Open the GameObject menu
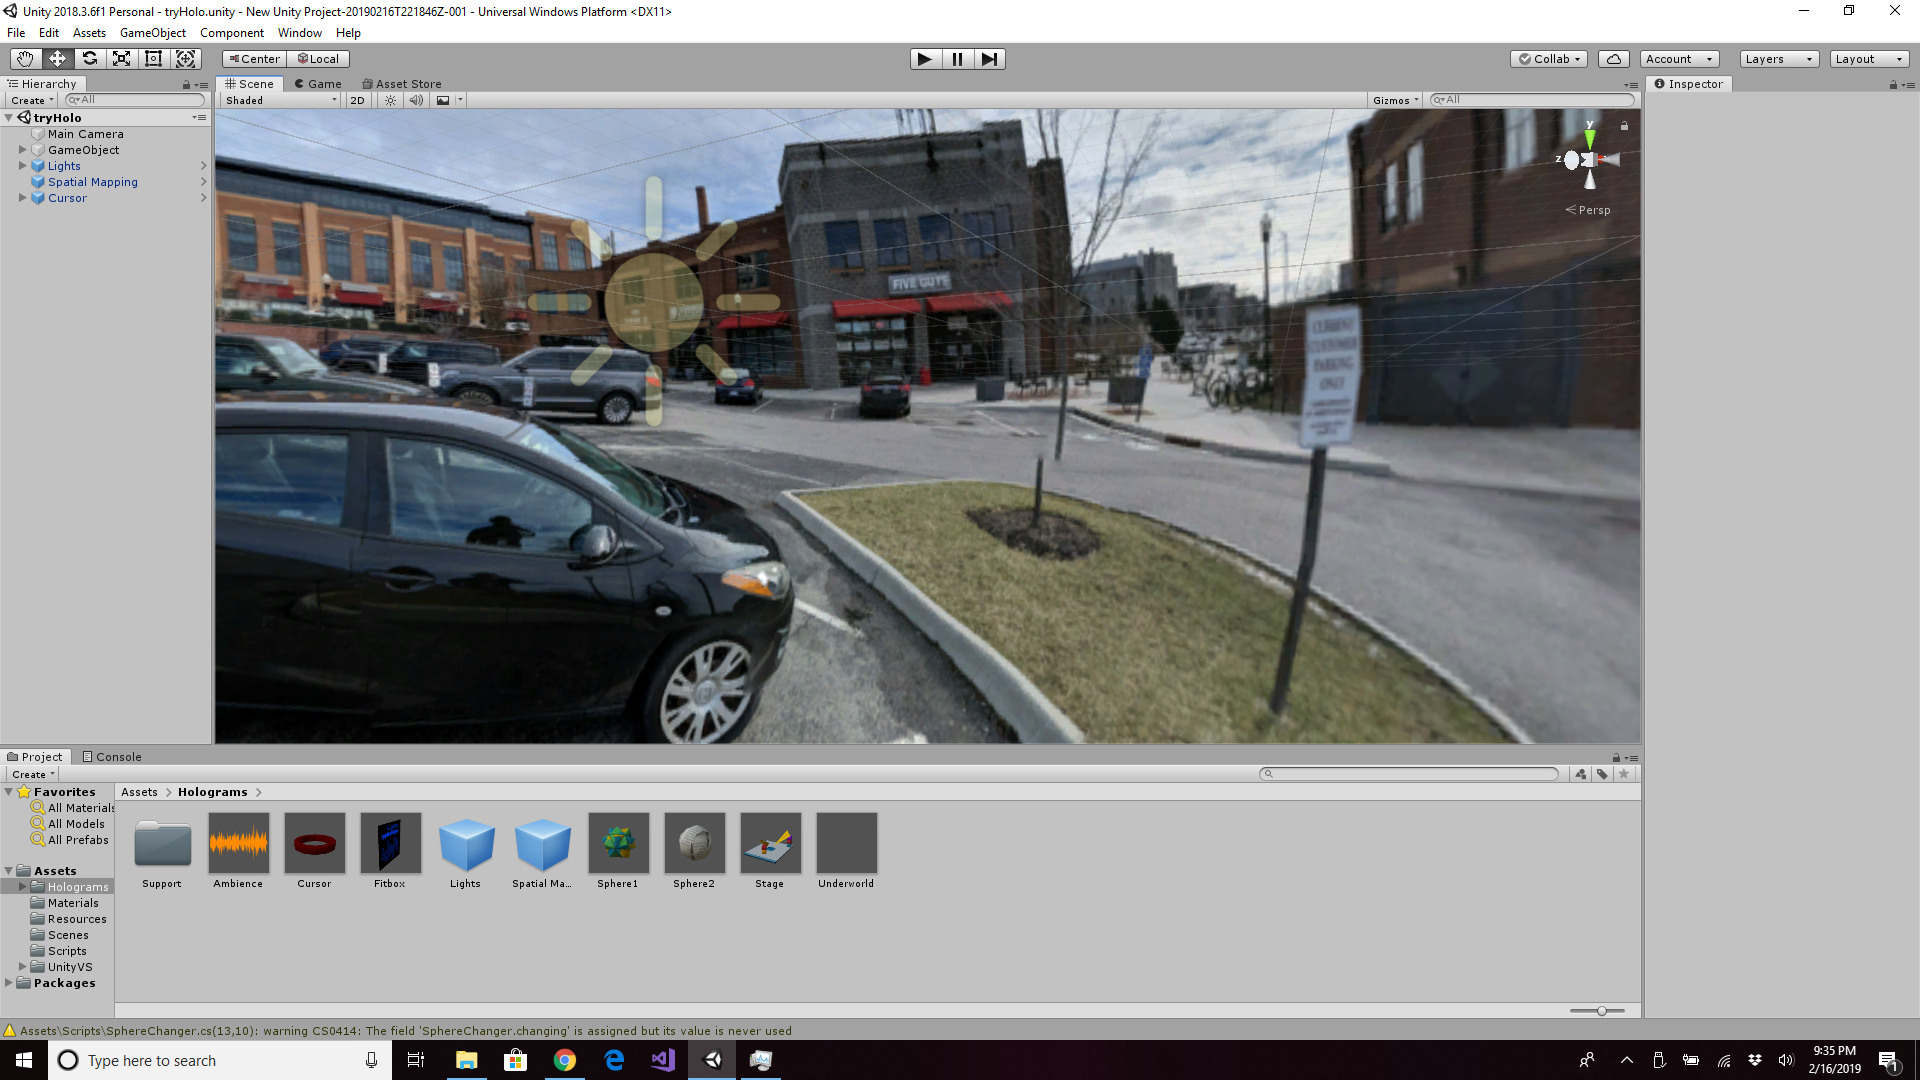1920x1080 pixels. [x=152, y=33]
